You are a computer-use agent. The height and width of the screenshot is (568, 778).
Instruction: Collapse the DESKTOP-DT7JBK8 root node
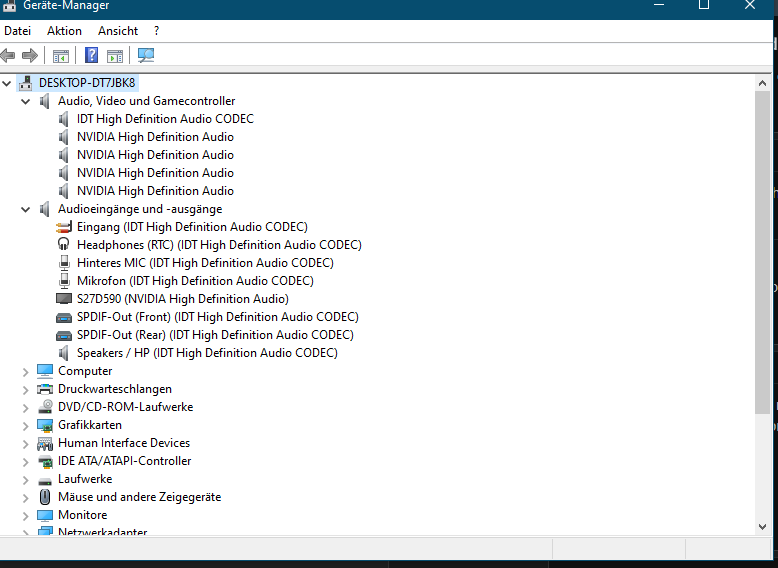tap(6, 83)
